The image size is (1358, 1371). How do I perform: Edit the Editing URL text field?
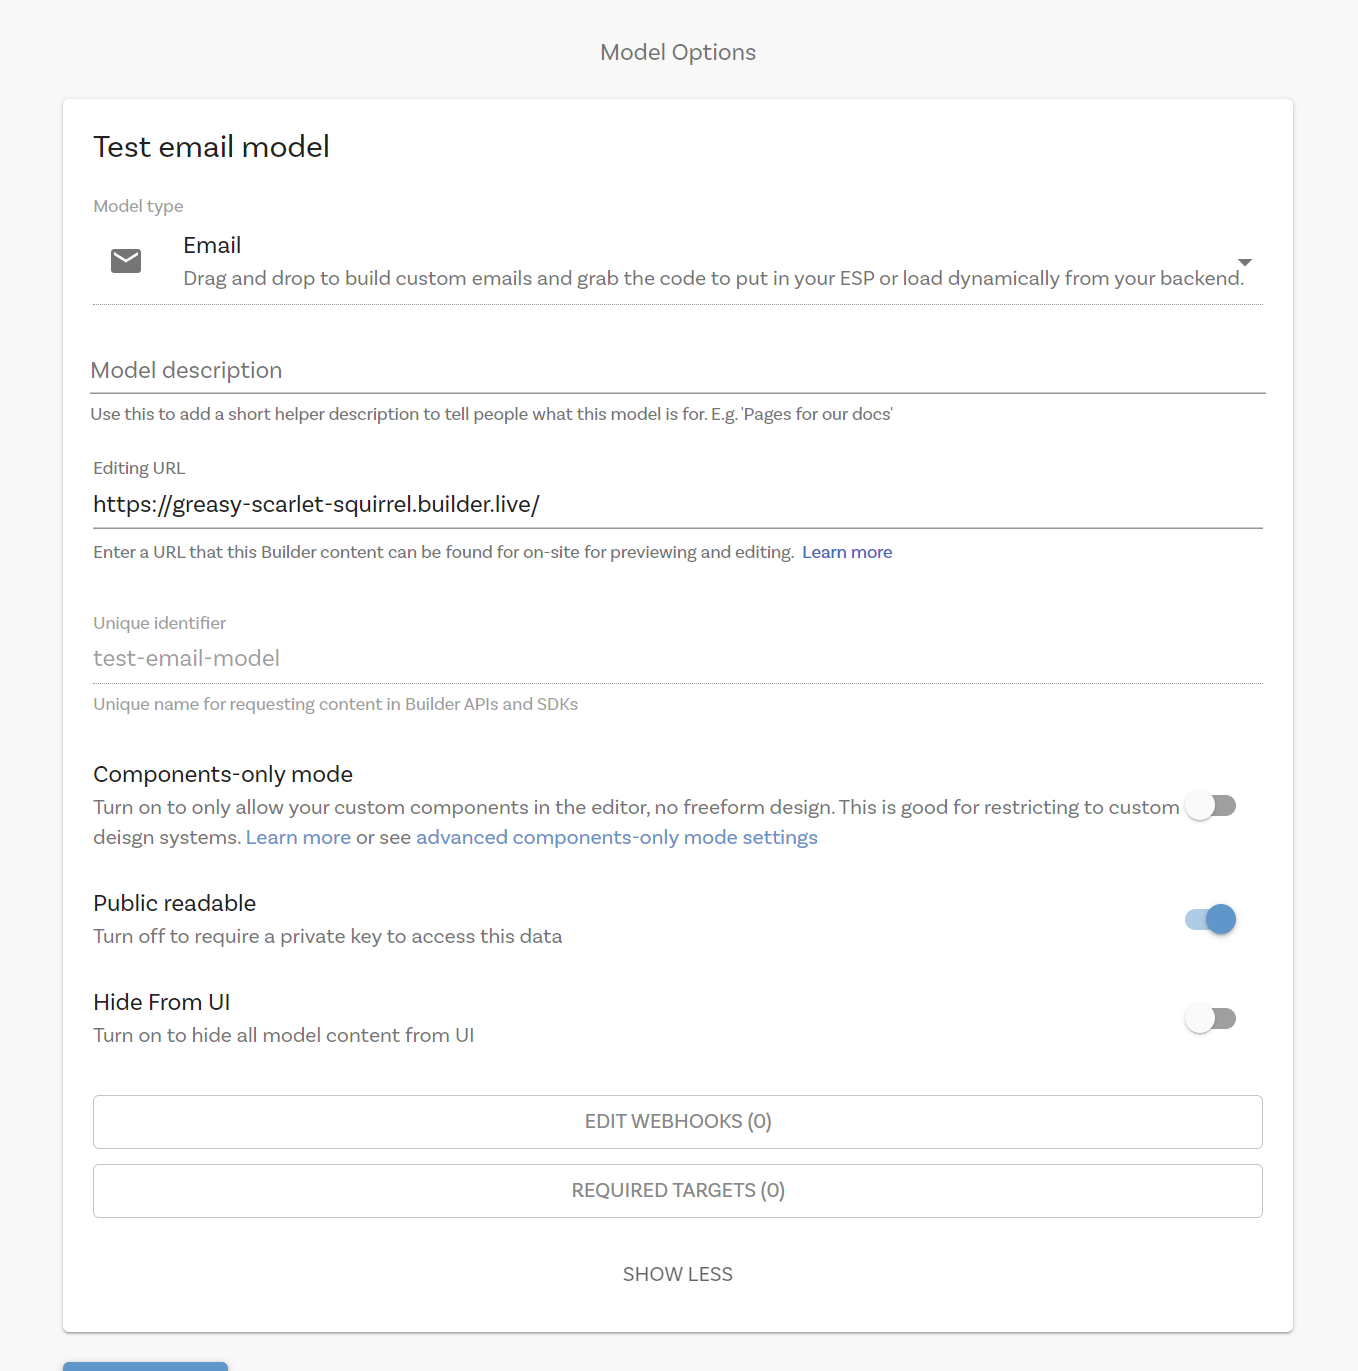pyautogui.click(x=677, y=505)
